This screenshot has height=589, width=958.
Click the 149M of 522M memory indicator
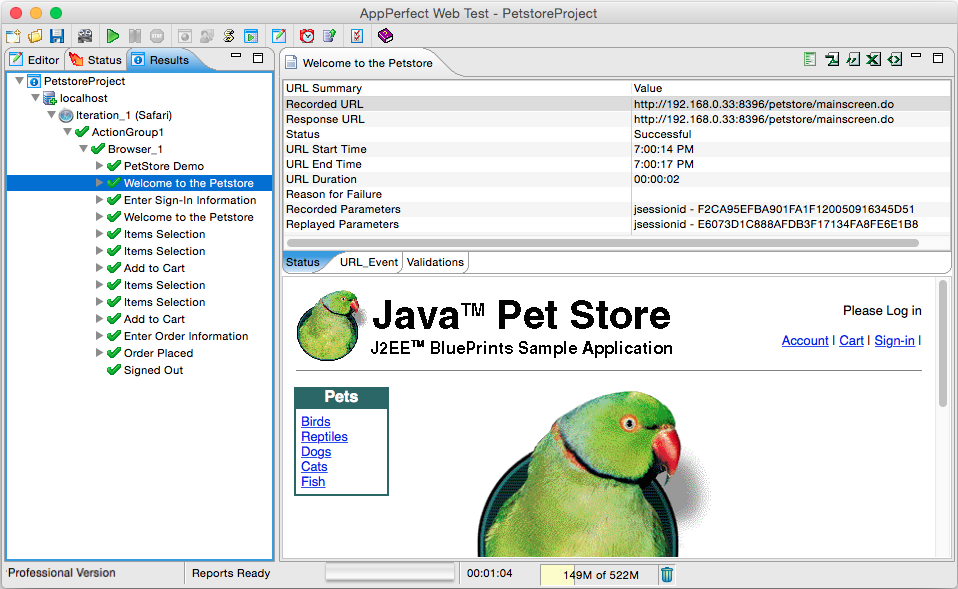[x=599, y=575]
